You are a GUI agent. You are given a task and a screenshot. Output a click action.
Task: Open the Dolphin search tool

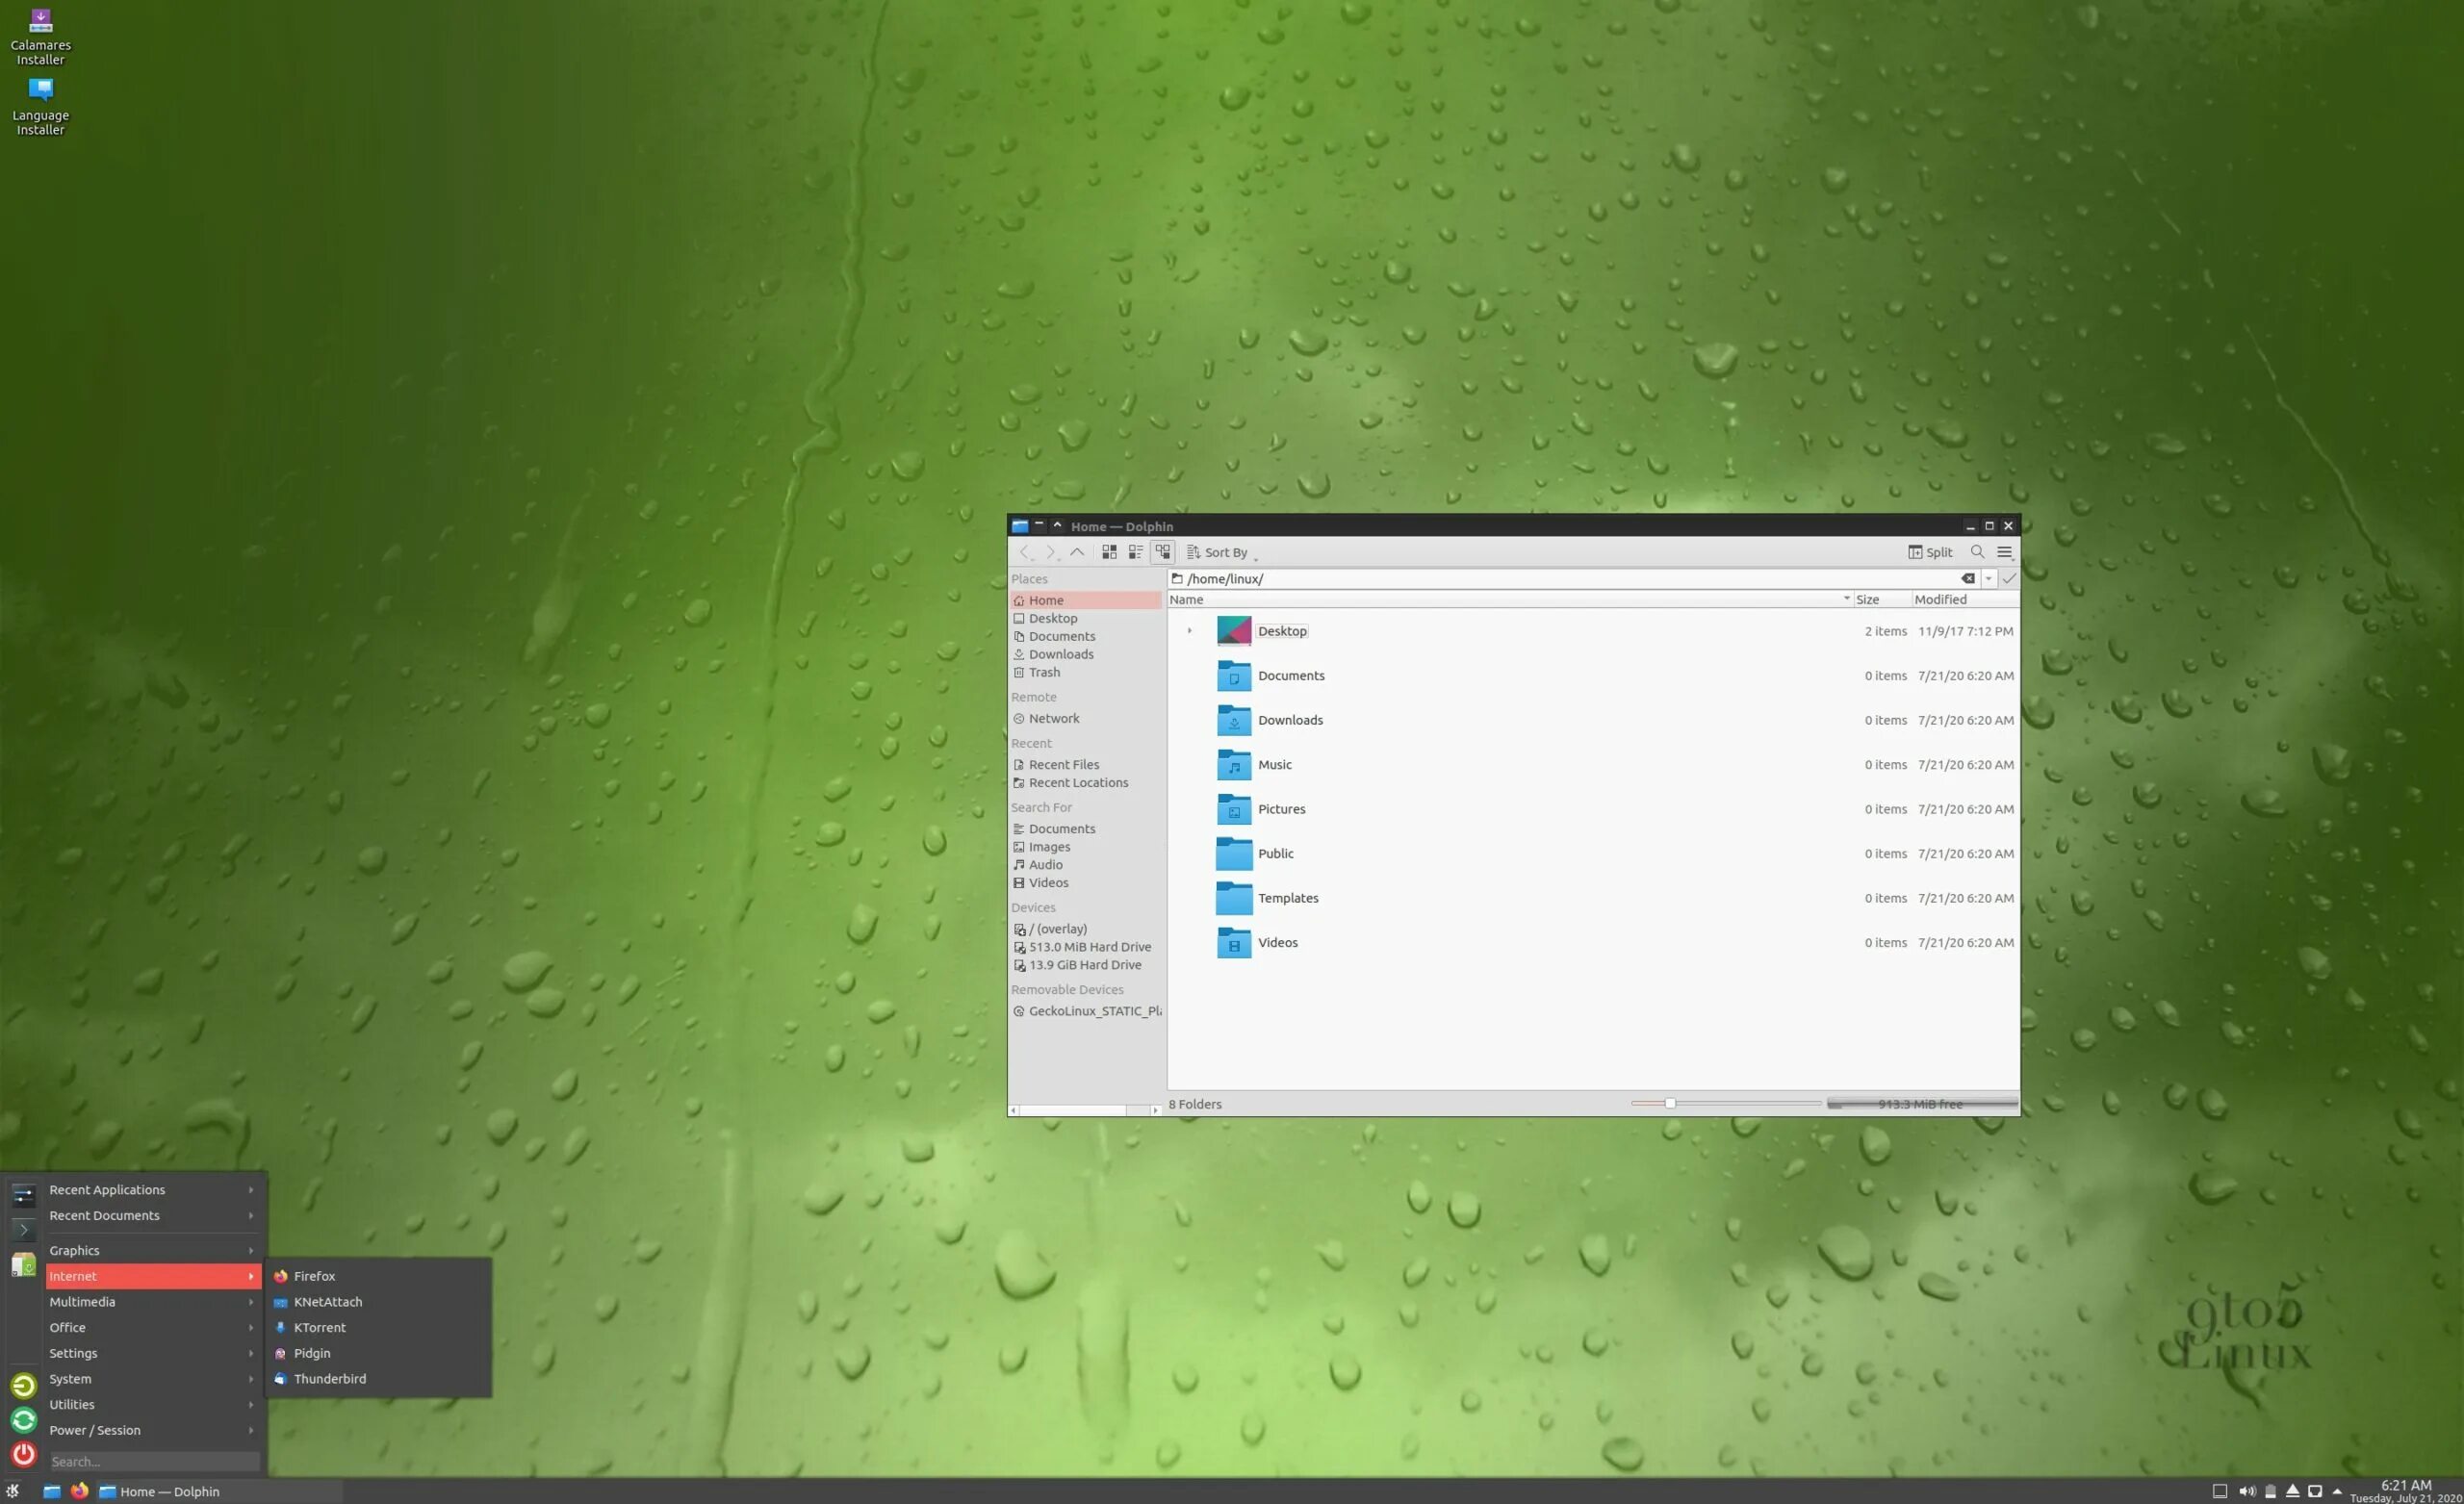[1977, 552]
